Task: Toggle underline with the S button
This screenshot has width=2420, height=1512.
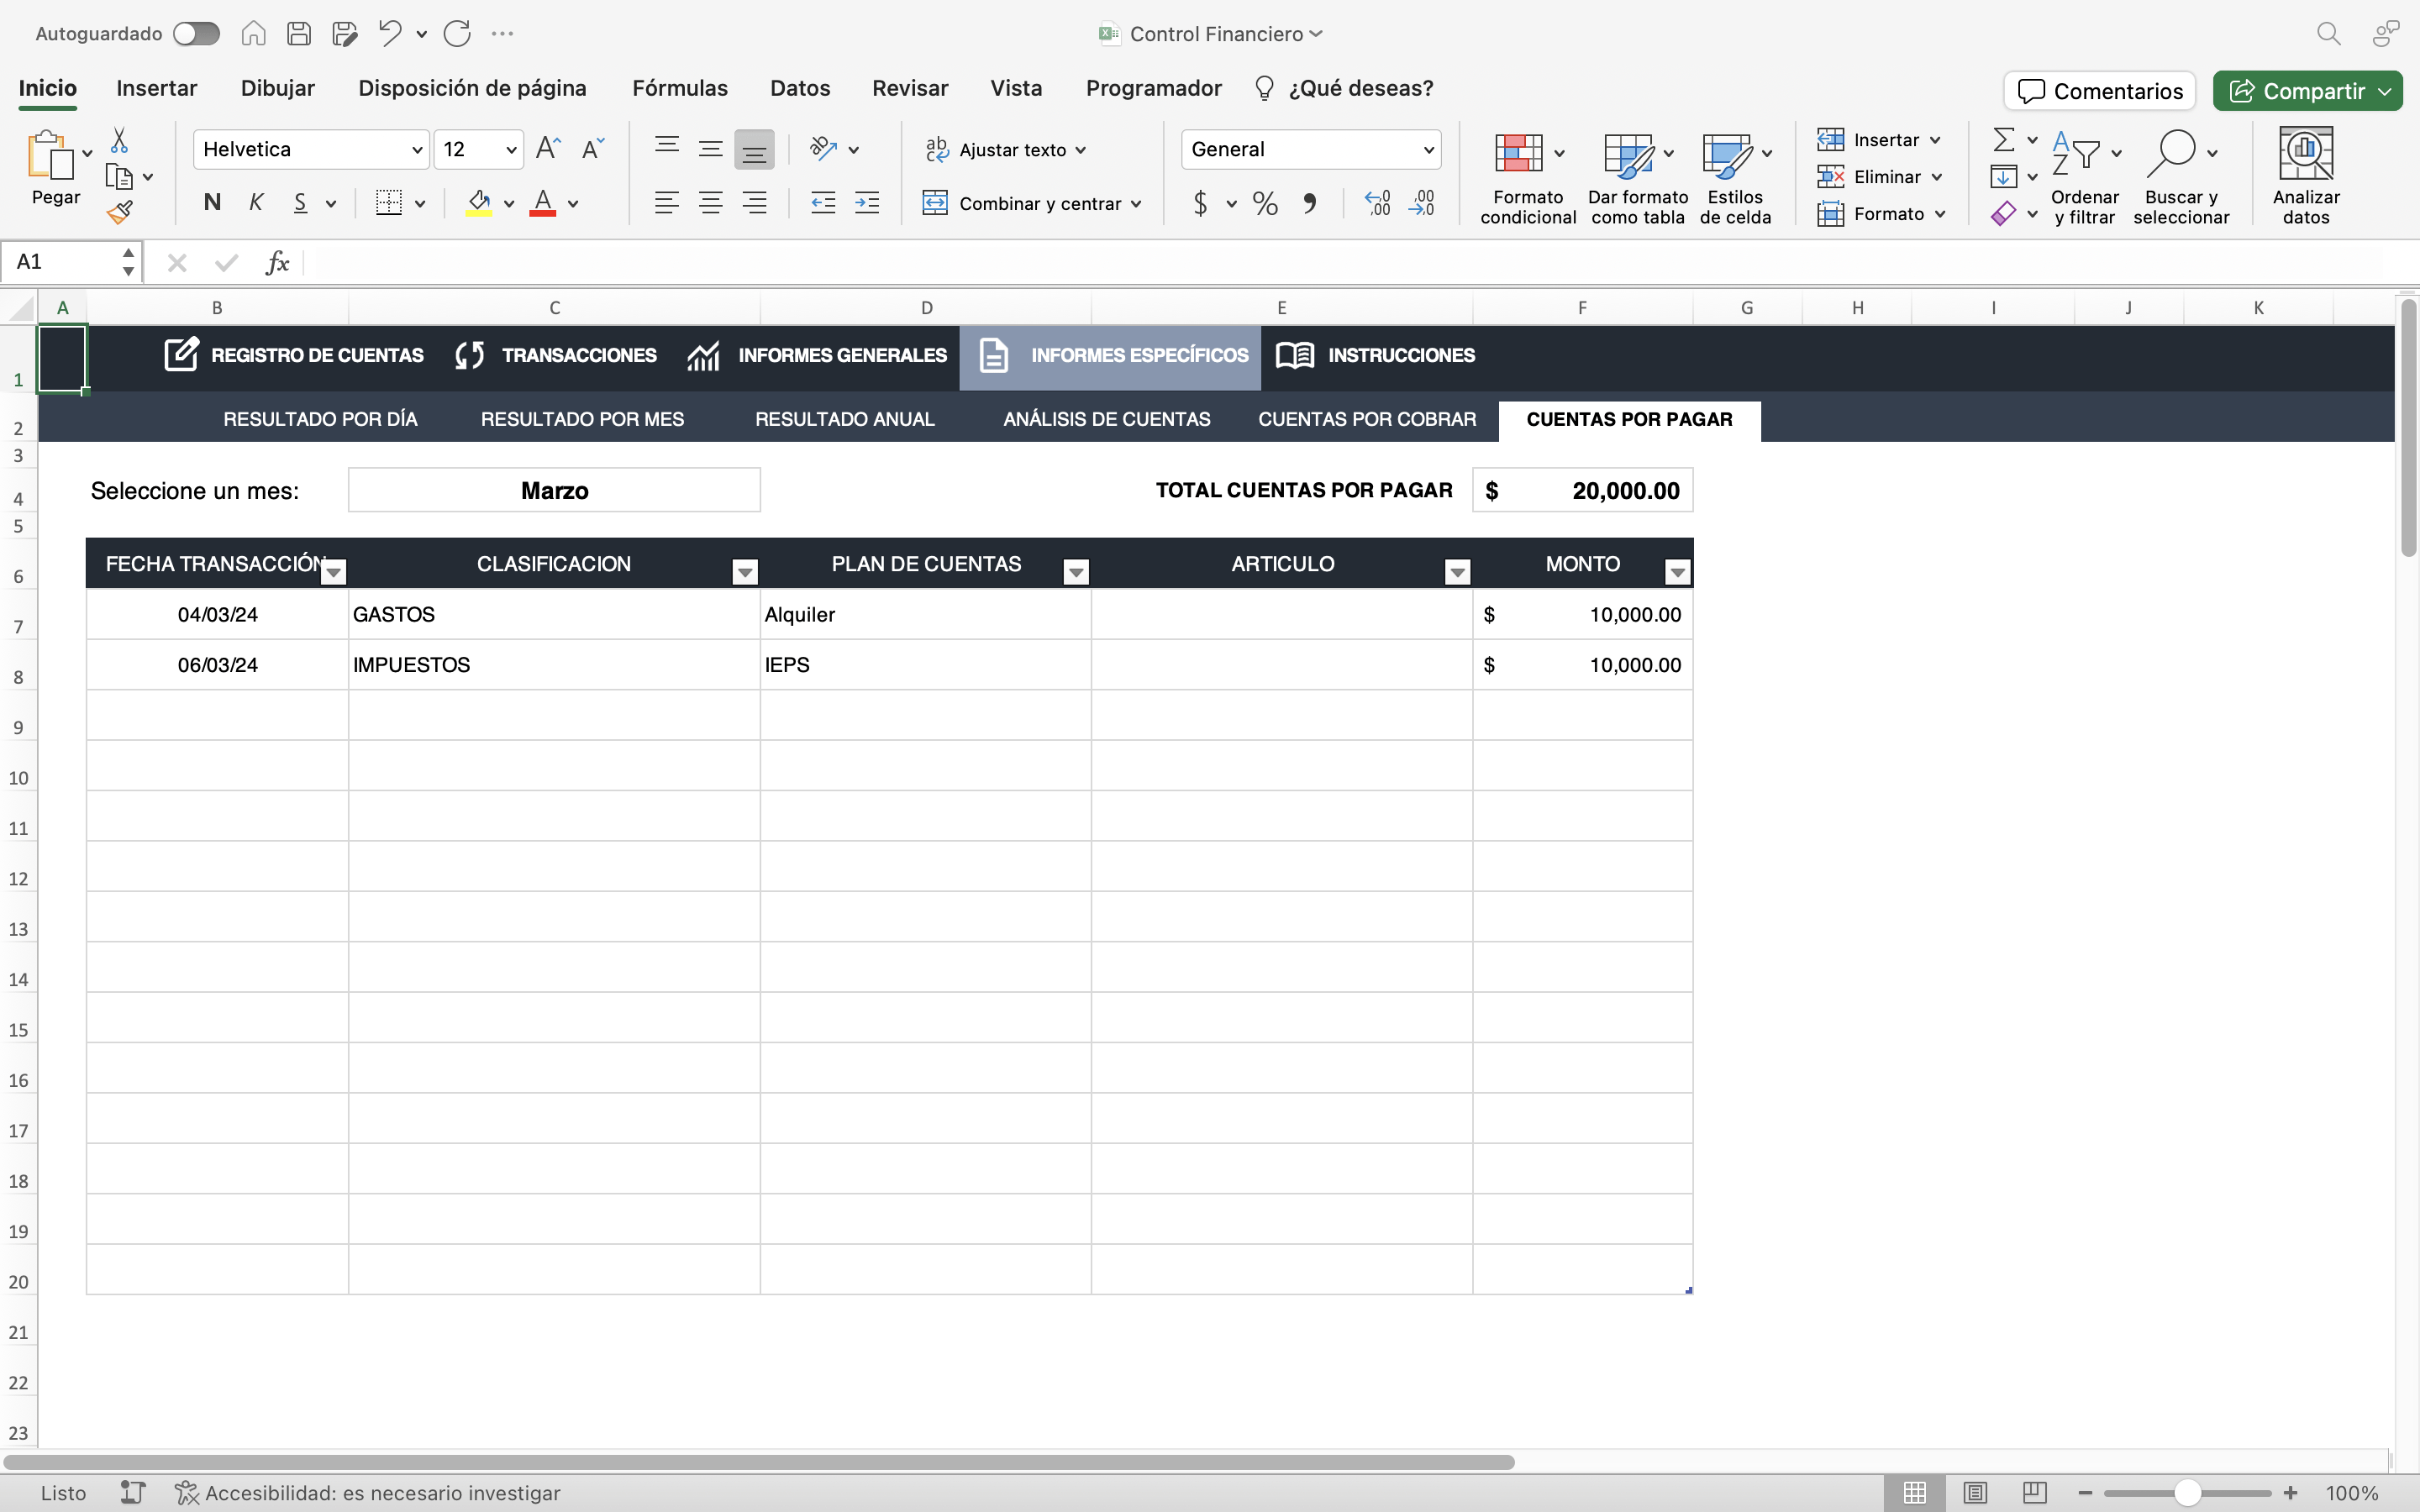Action: click(300, 203)
